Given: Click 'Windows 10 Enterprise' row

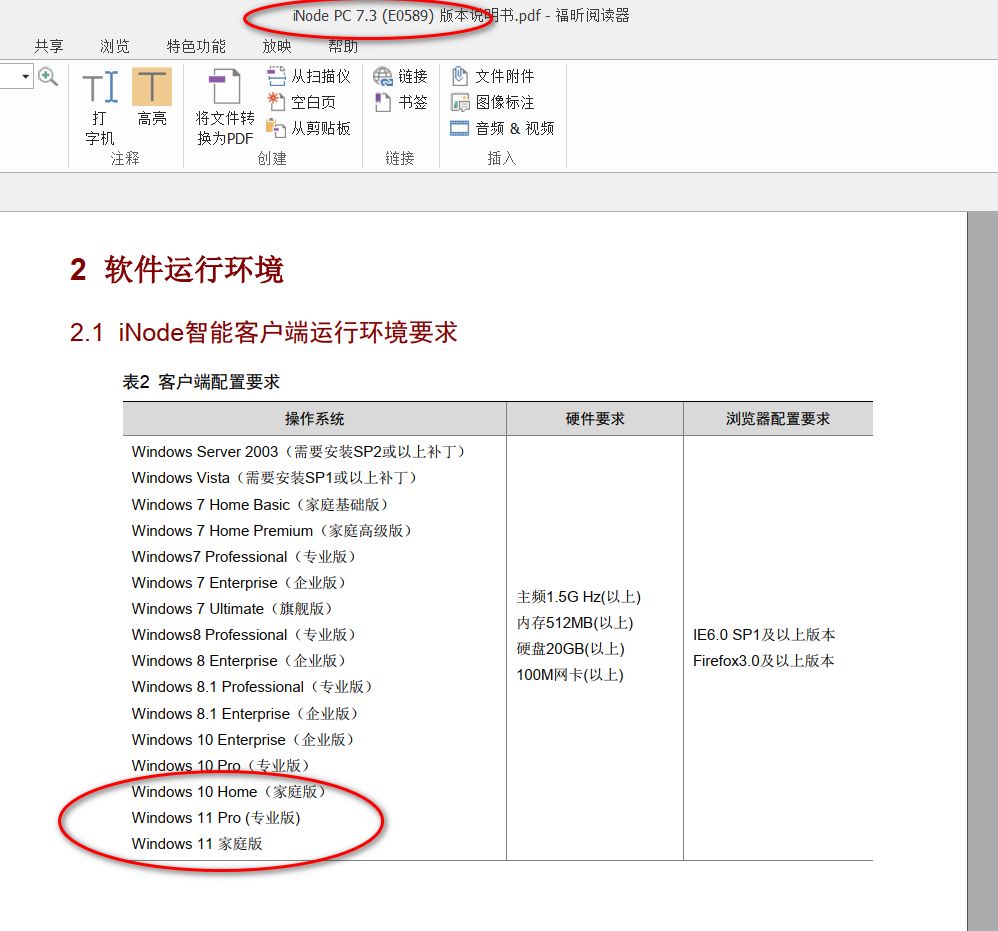Looking at the screenshot, I should [x=244, y=740].
